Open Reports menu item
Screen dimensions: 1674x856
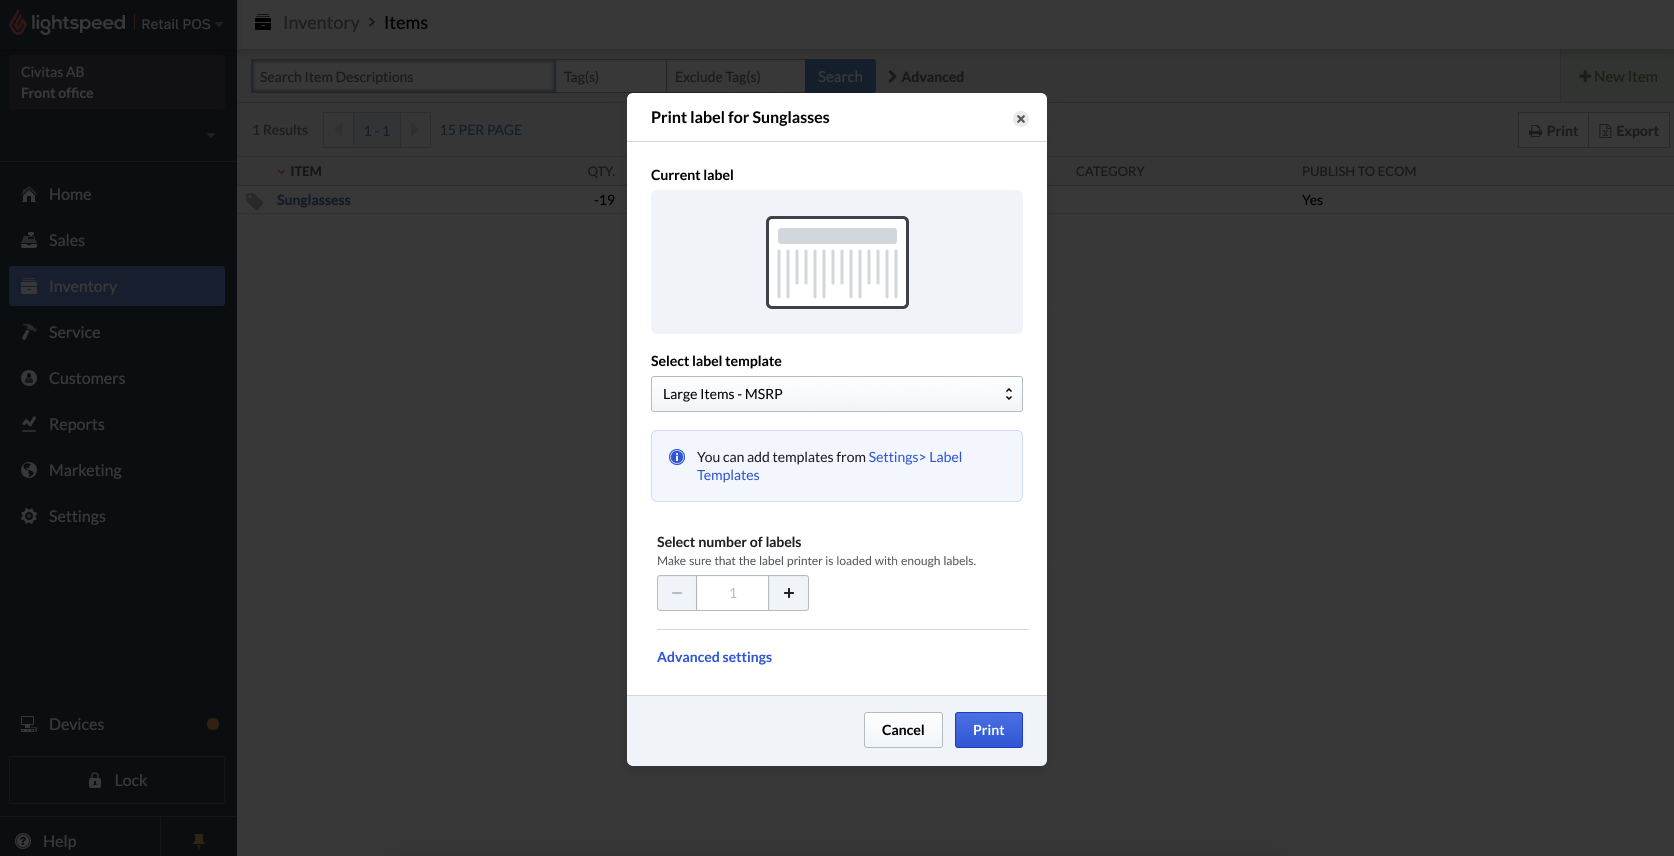[x=117, y=424]
